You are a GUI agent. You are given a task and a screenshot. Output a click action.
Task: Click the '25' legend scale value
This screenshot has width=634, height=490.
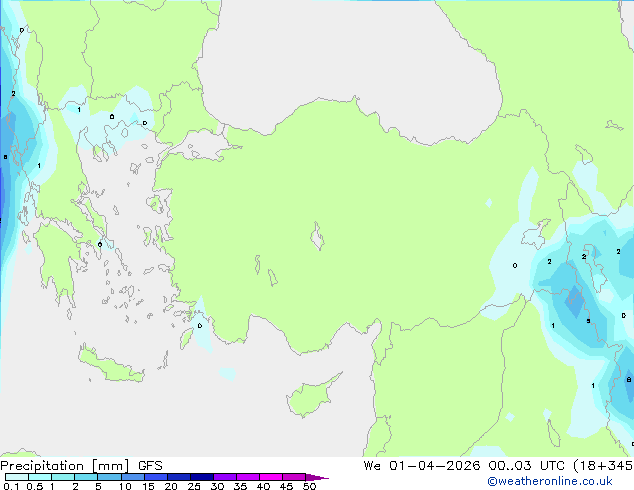click(194, 486)
